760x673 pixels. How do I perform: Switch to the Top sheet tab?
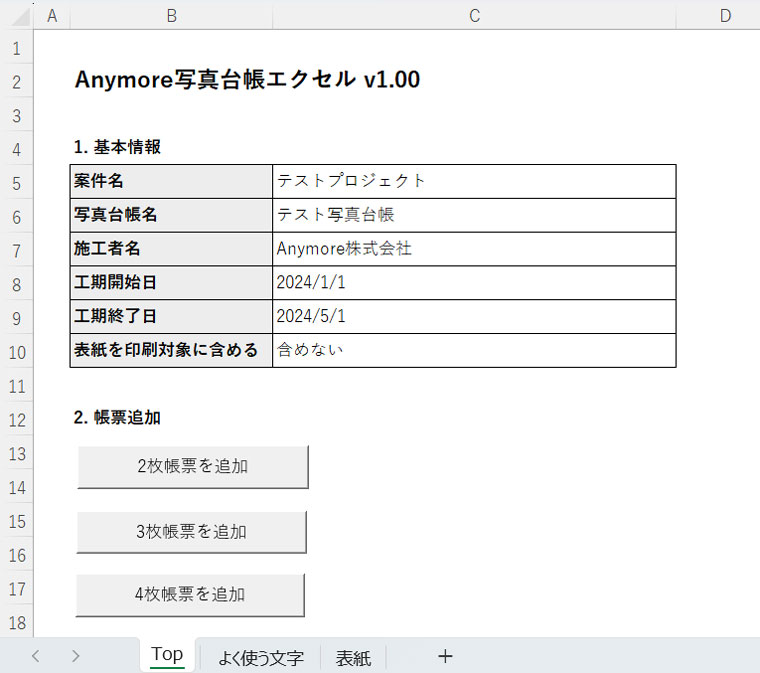click(167, 655)
